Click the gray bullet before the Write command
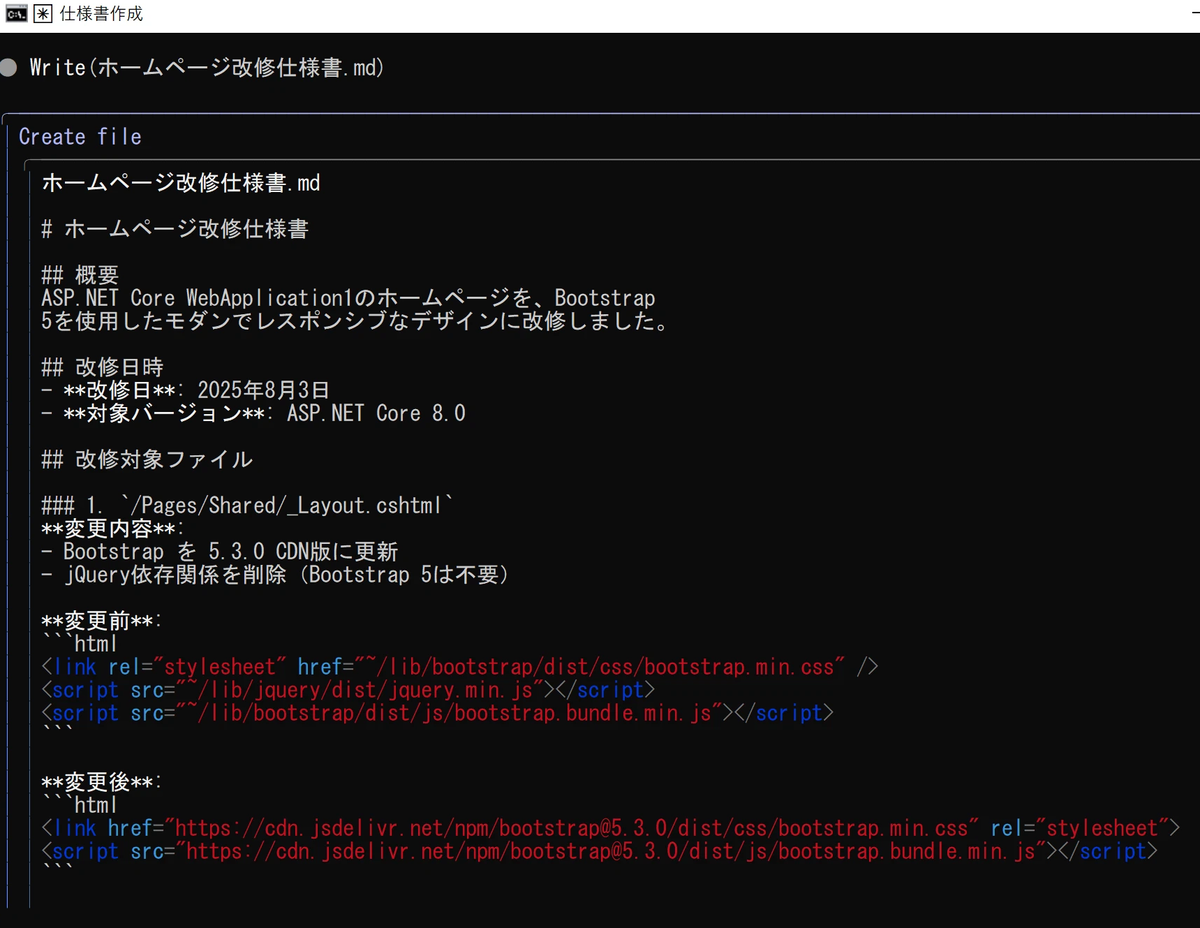Image resolution: width=1200 pixels, height=928 pixels. [9, 68]
